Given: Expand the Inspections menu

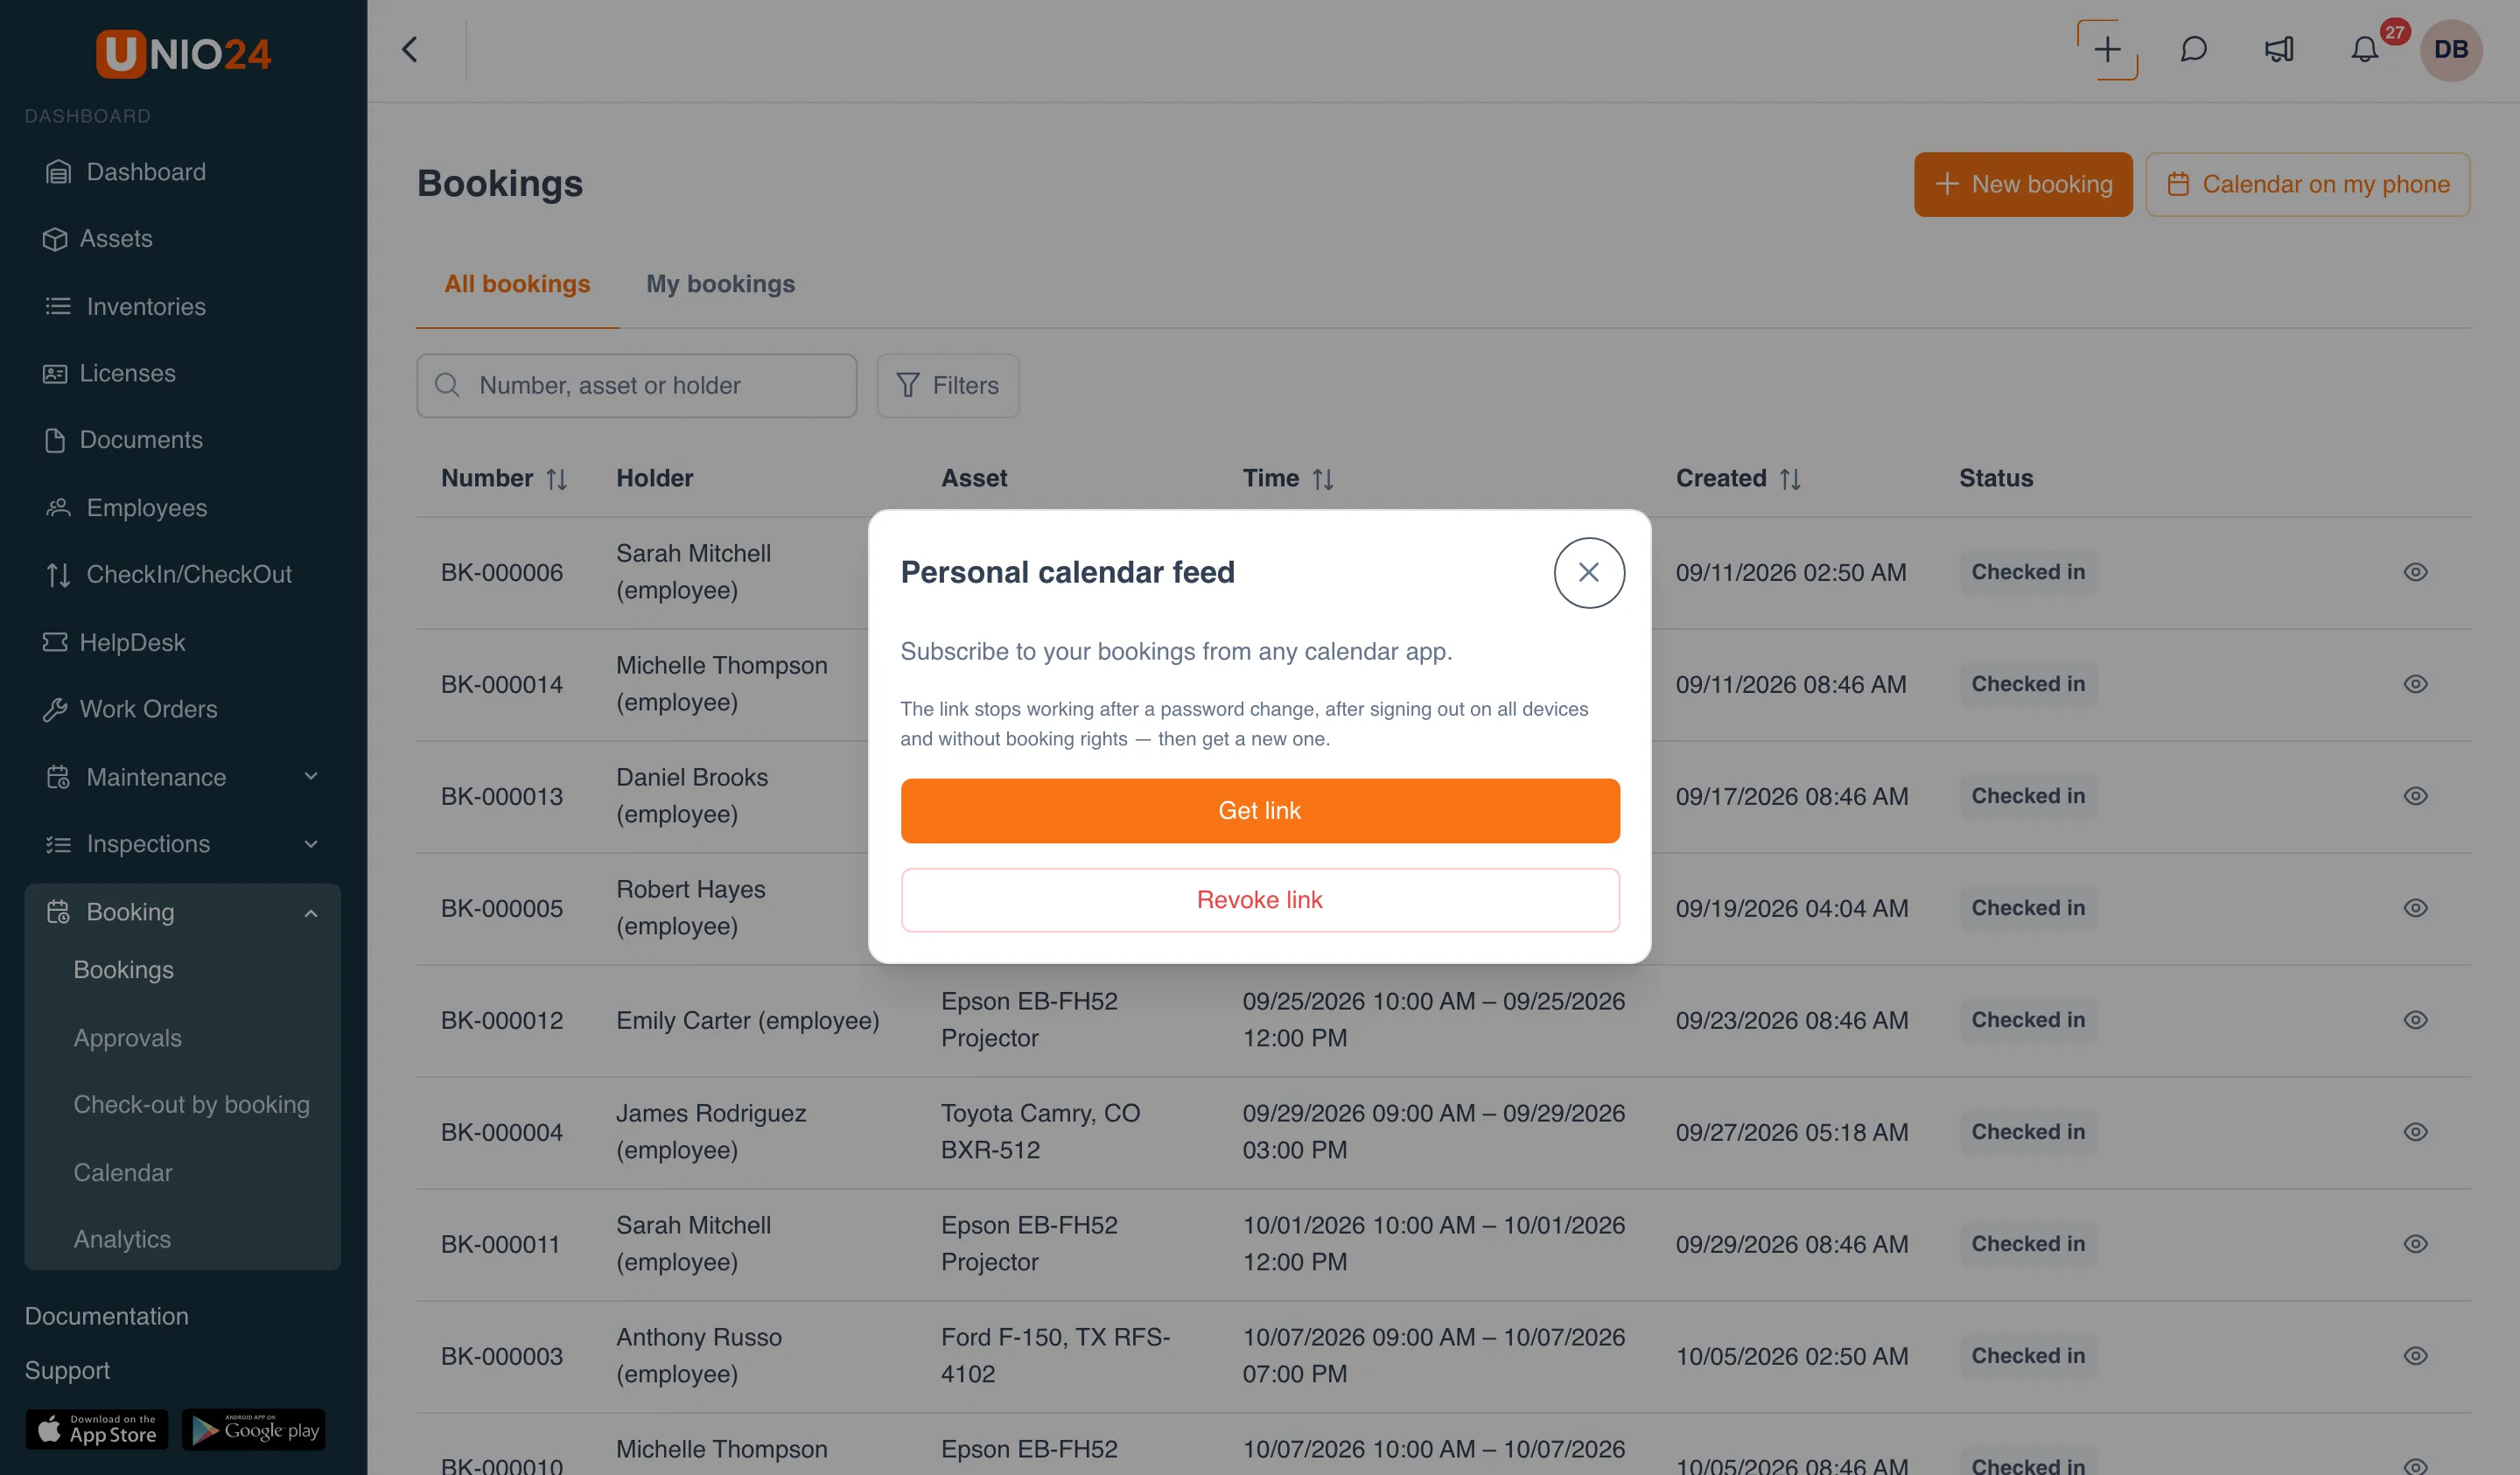Looking at the screenshot, I should [x=183, y=844].
